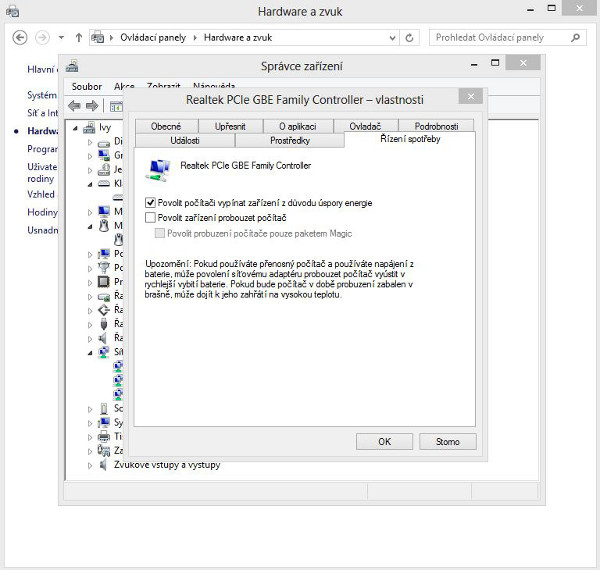Image resolution: width=600 pixels, height=570 pixels.
Task: Refresh the Control Panel address bar
Action: tap(409, 37)
